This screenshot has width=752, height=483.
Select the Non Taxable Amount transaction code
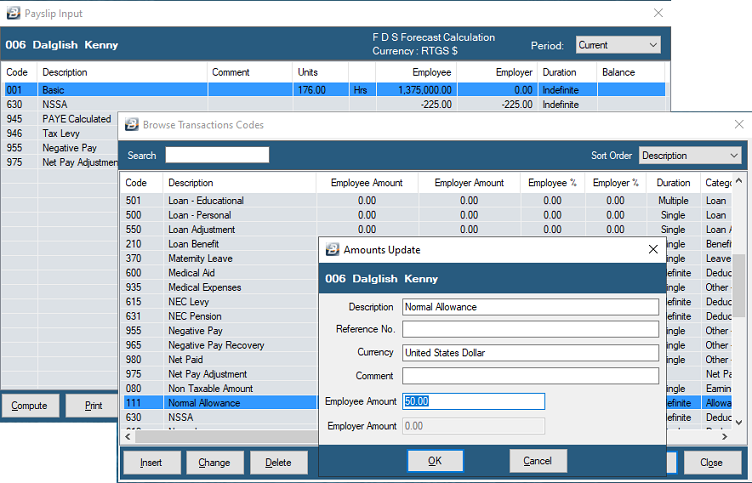pyautogui.click(x=221, y=388)
